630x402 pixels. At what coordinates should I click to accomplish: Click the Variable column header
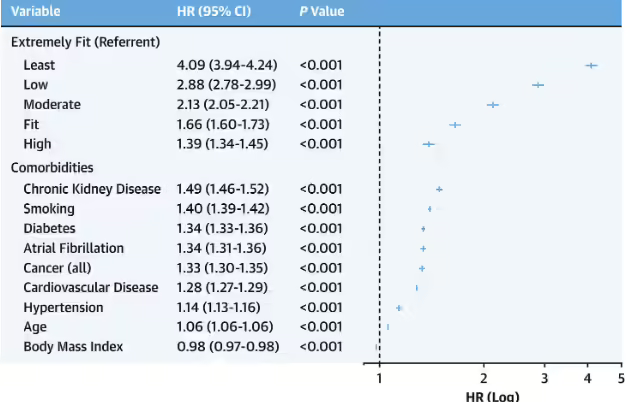click(35, 12)
